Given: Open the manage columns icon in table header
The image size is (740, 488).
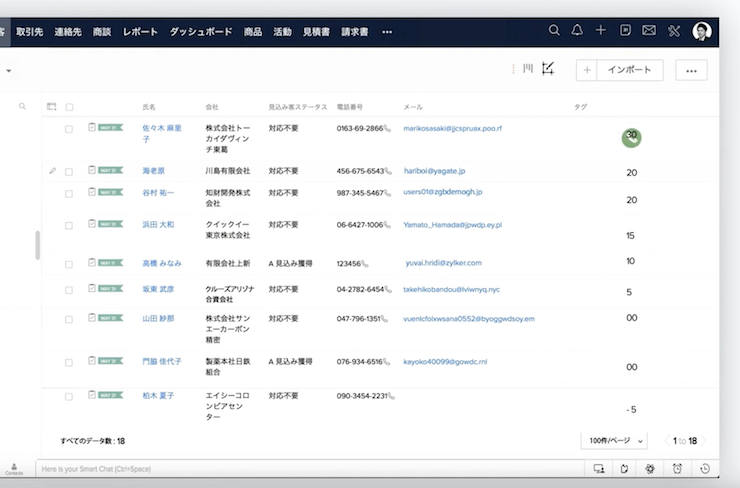Looking at the screenshot, I should click(51, 107).
